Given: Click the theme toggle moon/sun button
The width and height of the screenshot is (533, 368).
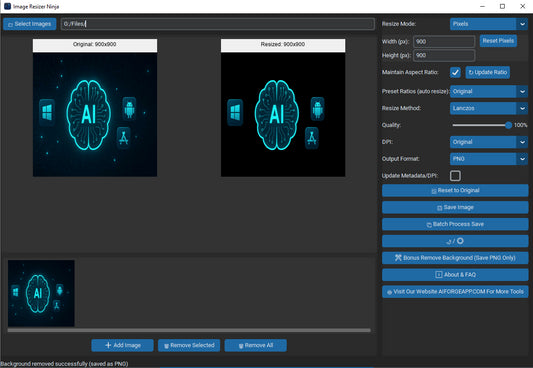Looking at the screenshot, I should 455,241.
